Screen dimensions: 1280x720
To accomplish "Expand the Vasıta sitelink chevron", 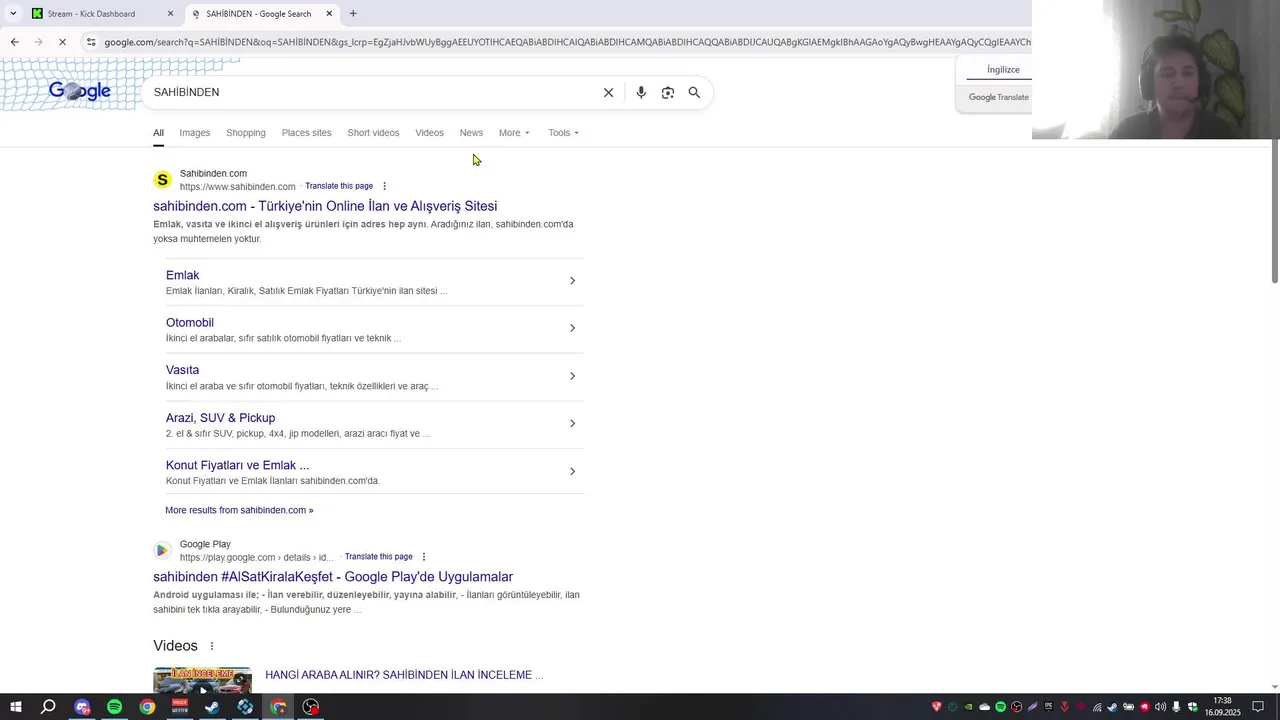I will coord(572,376).
